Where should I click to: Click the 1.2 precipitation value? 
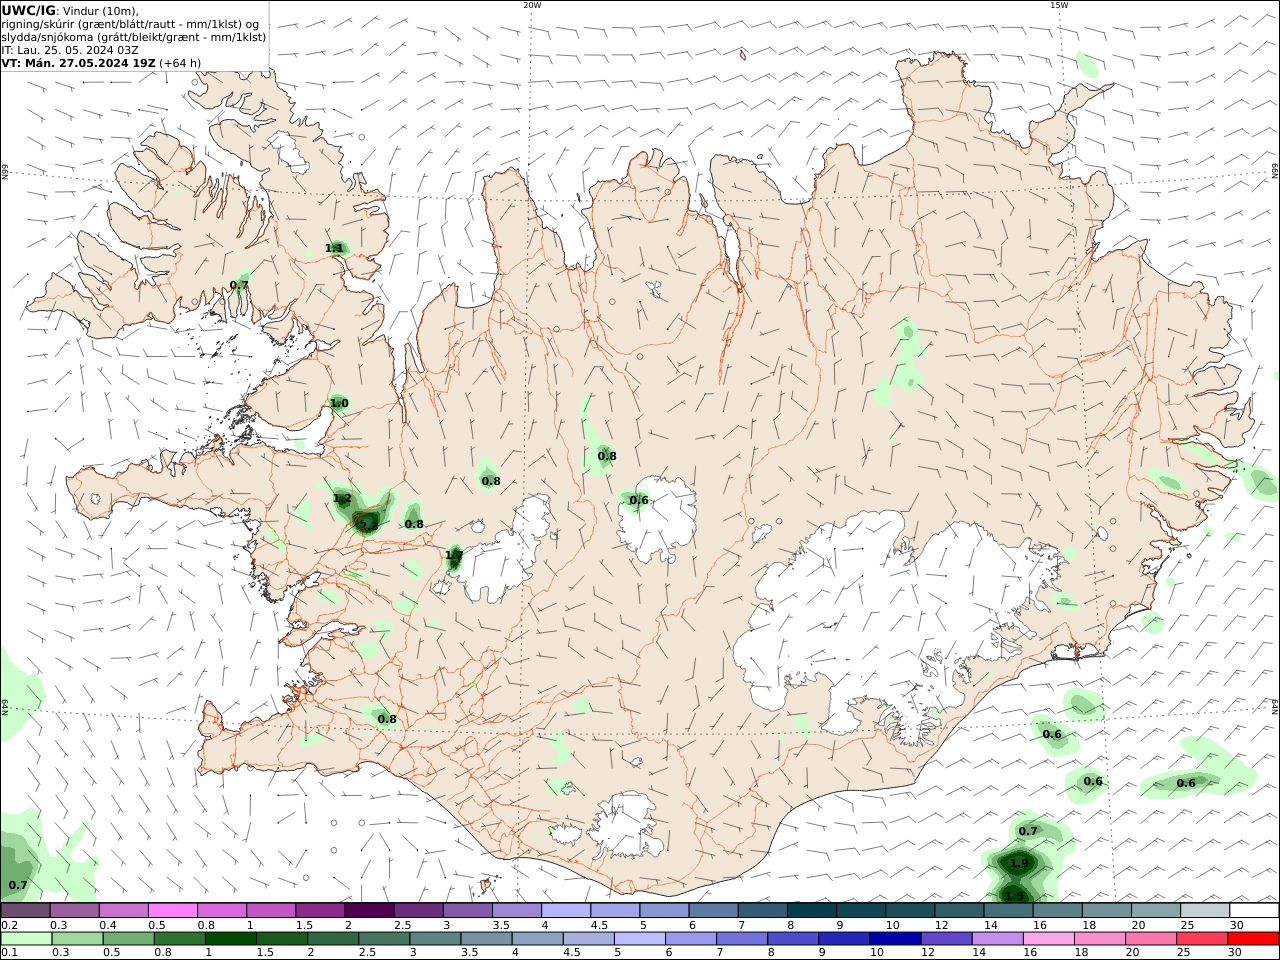(342, 498)
